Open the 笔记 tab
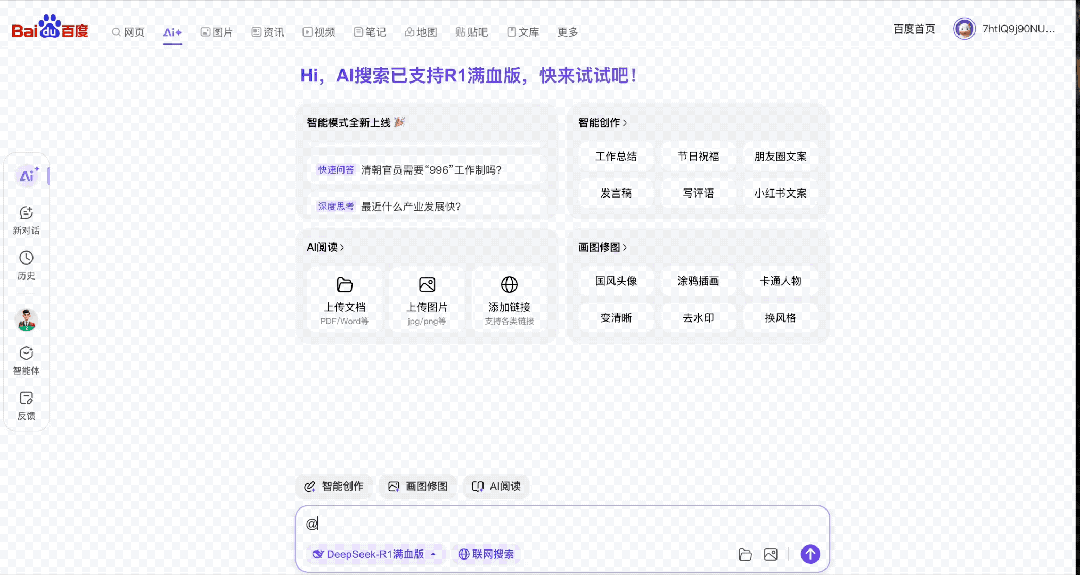Screen dimensions: 1080x575 click(370, 32)
